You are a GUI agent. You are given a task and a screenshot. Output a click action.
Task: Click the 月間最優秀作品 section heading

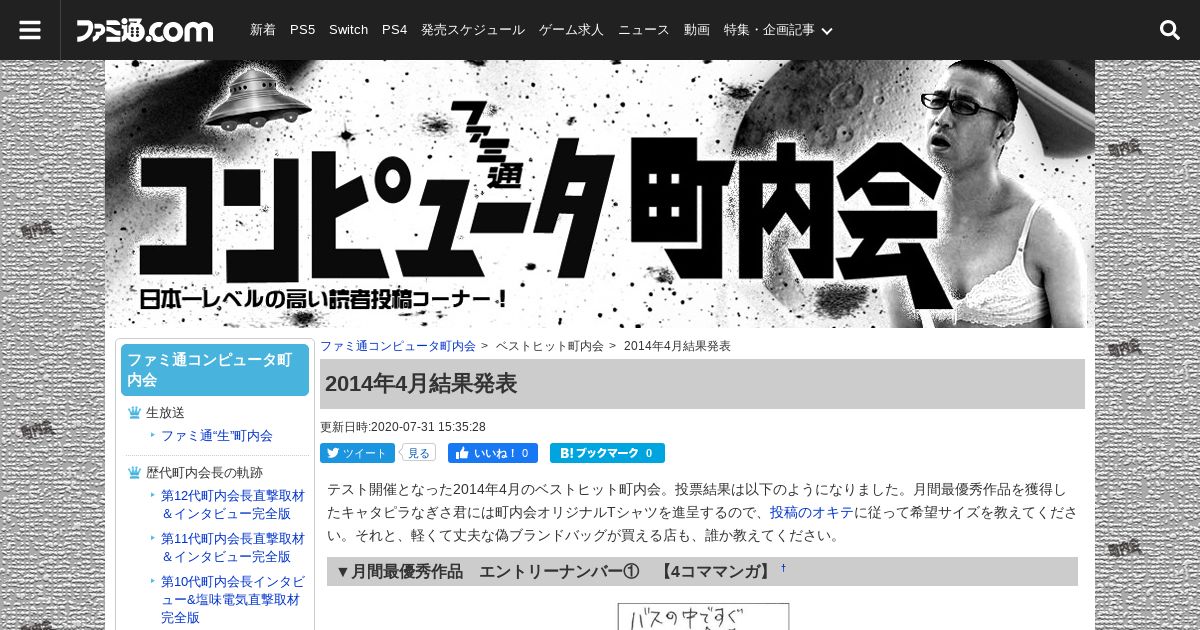(702, 571)
